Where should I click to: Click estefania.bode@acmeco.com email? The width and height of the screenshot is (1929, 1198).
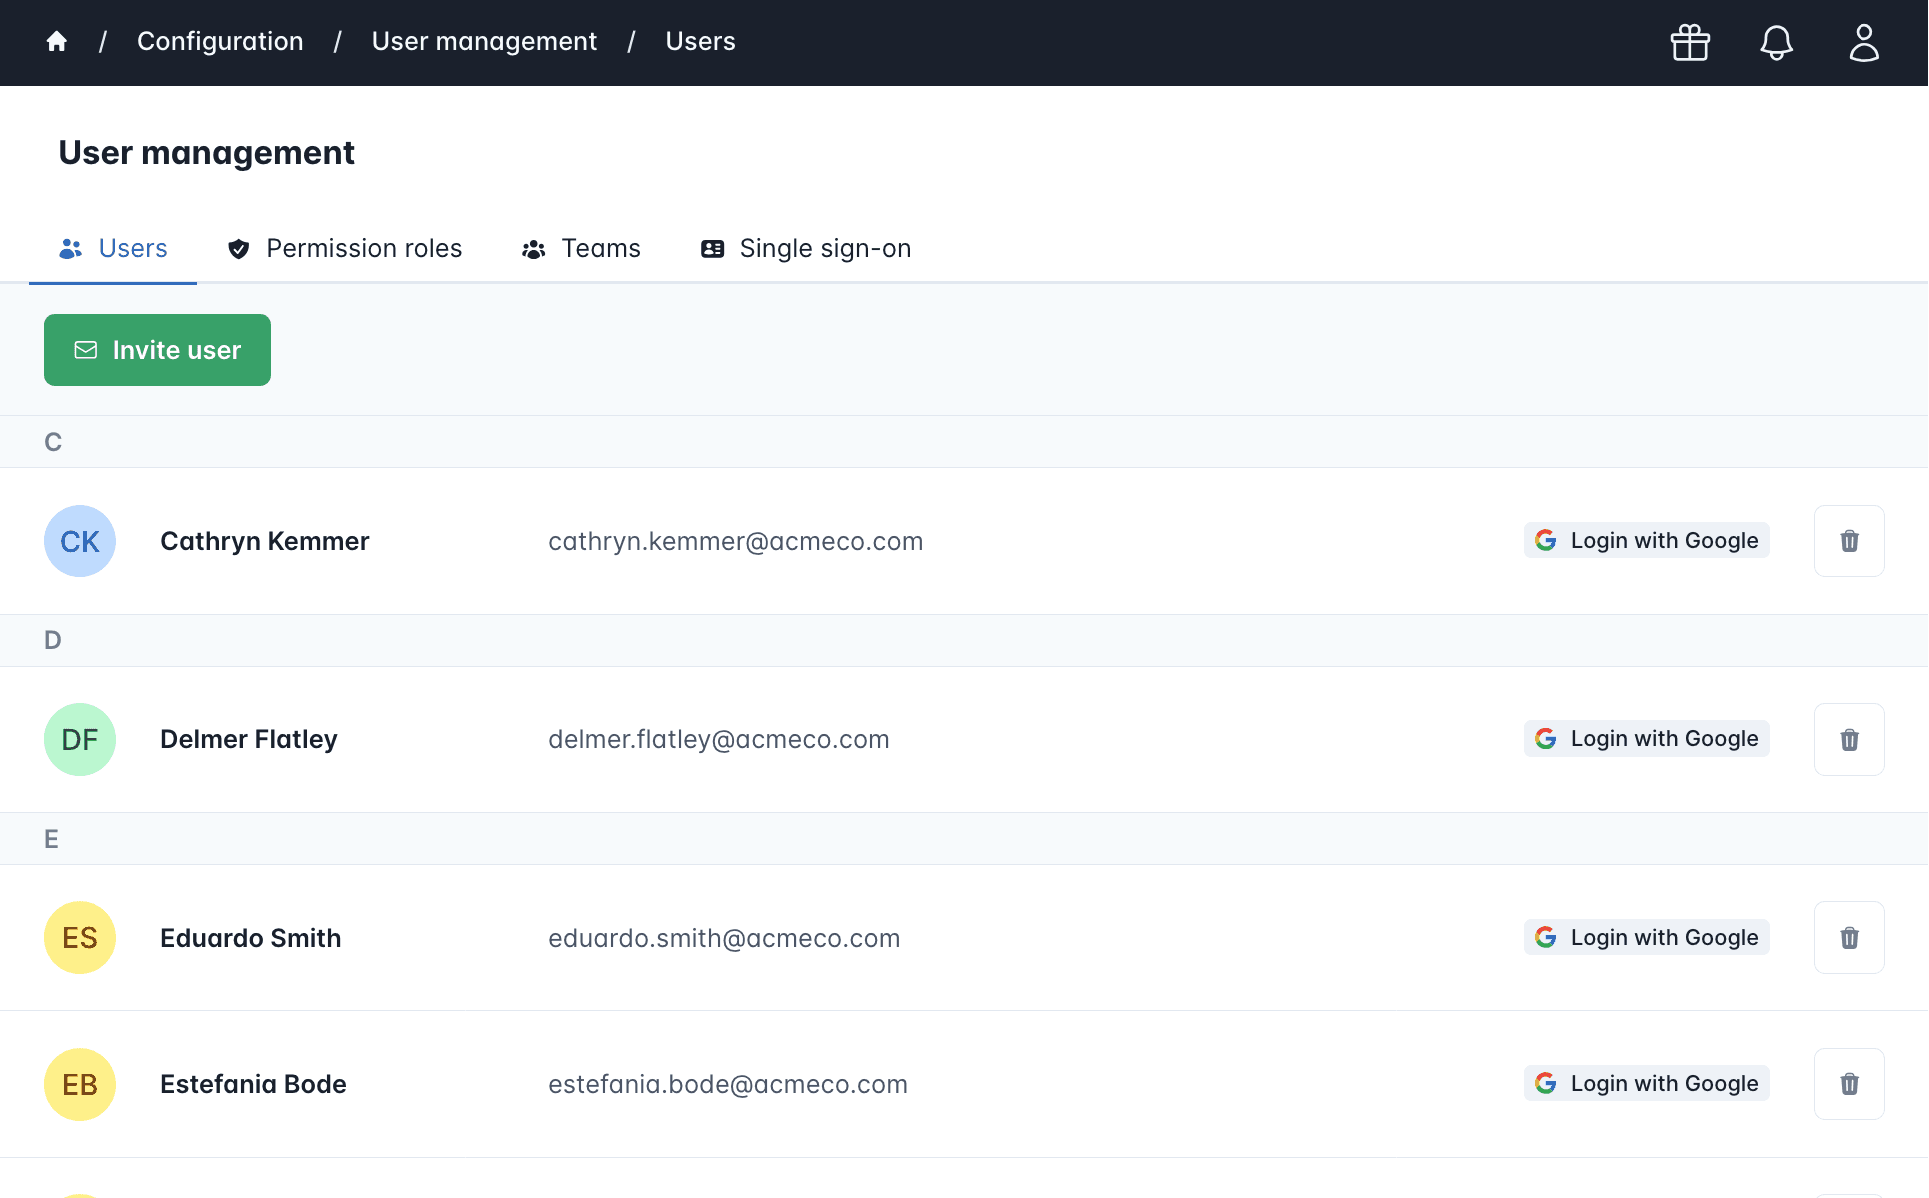pyautogui.click(x=727, y=1084)
